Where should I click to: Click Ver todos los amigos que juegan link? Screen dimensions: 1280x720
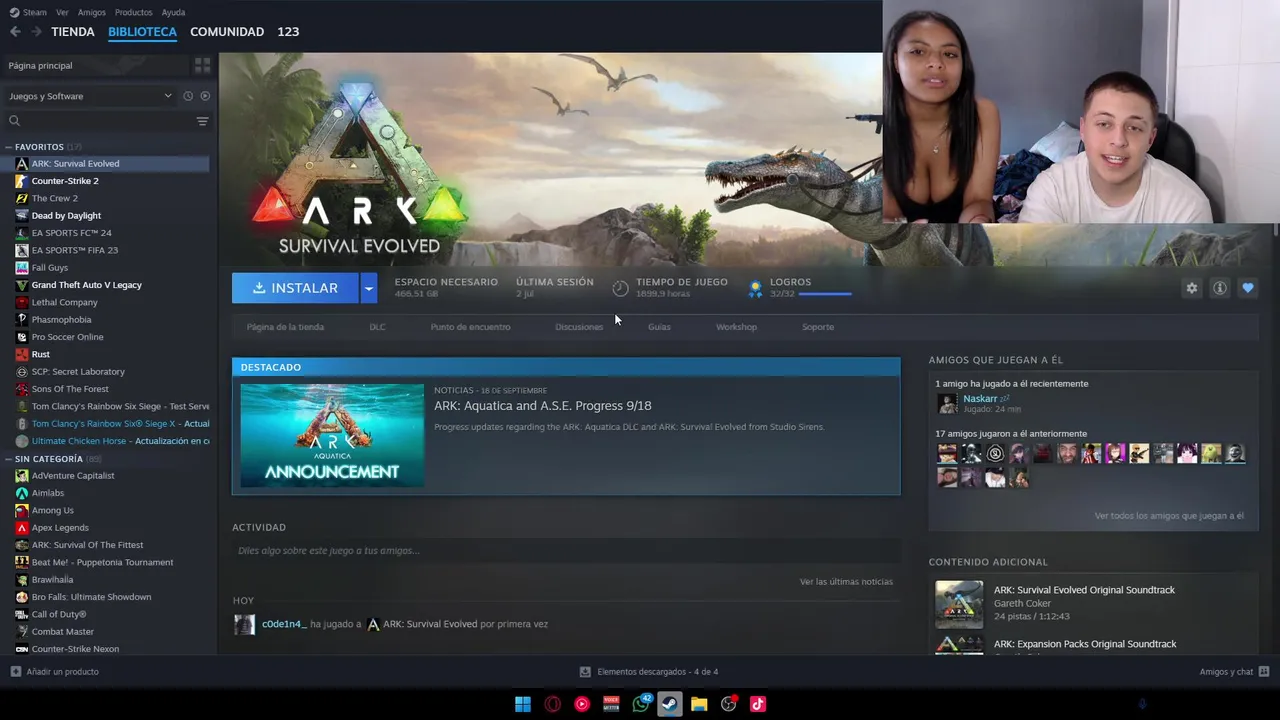(1169, 516)
